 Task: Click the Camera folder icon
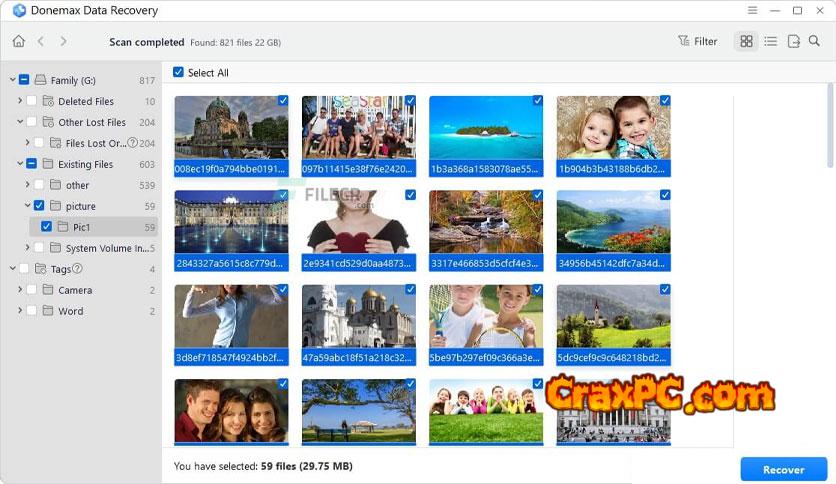tap(48, 289)
